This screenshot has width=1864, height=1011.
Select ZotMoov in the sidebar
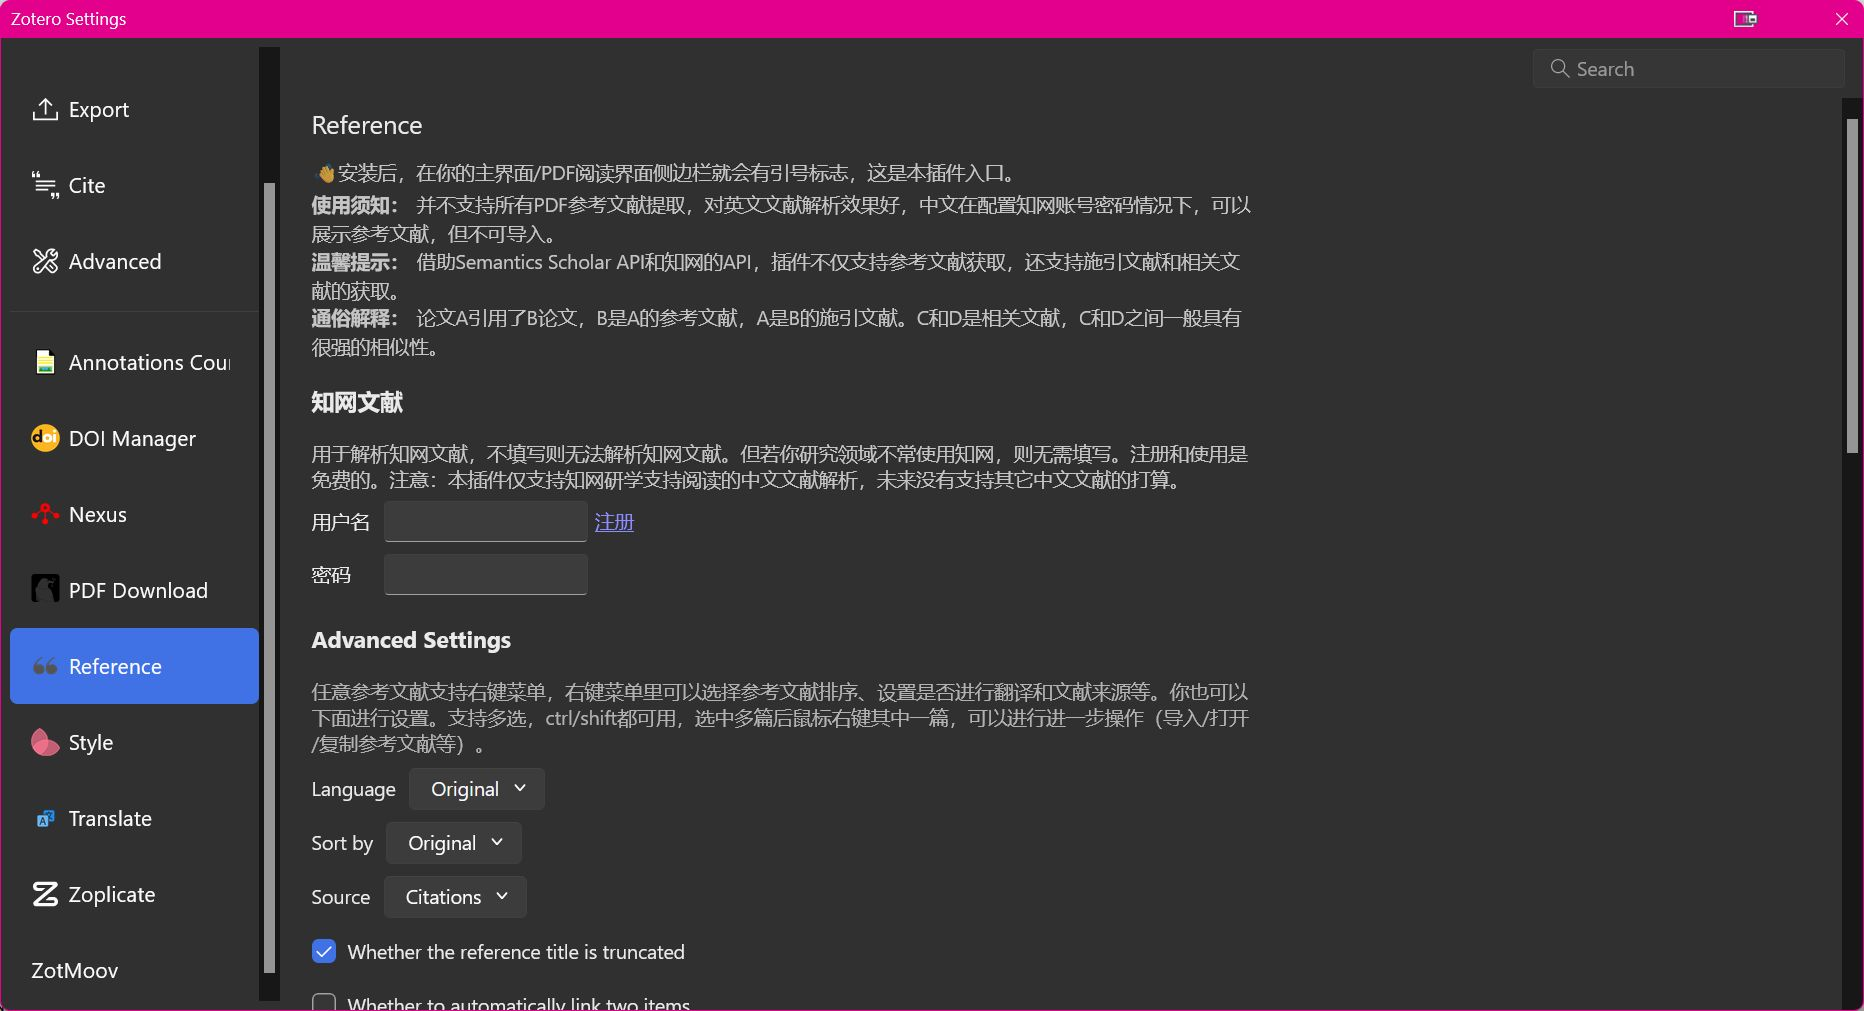[134, 970]
